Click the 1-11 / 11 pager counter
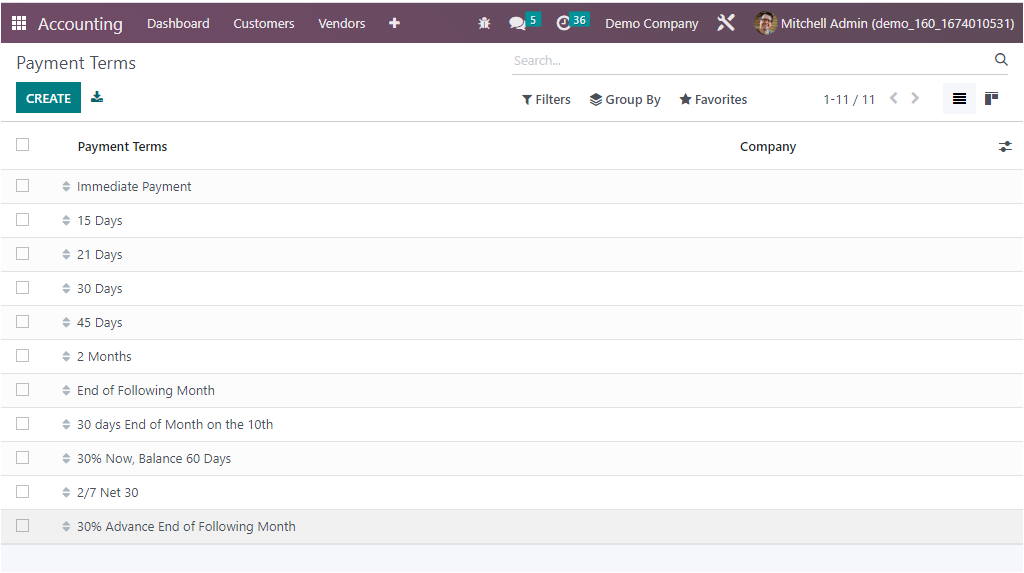The image size is (1024, 573). click(848, 99)
